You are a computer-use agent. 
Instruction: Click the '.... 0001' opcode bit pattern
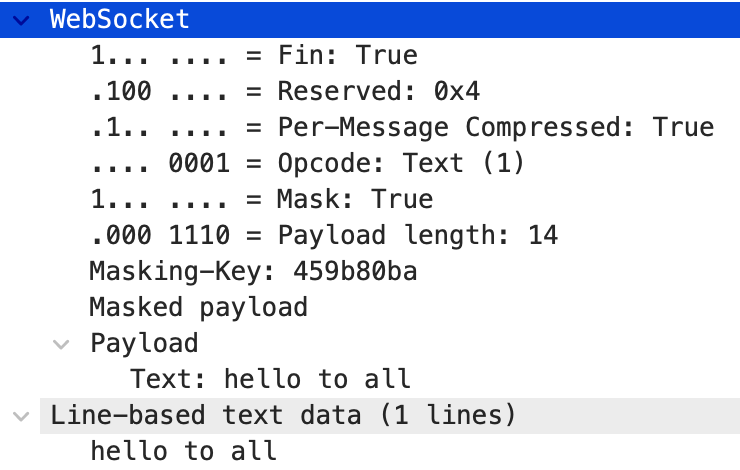(158, 163)
